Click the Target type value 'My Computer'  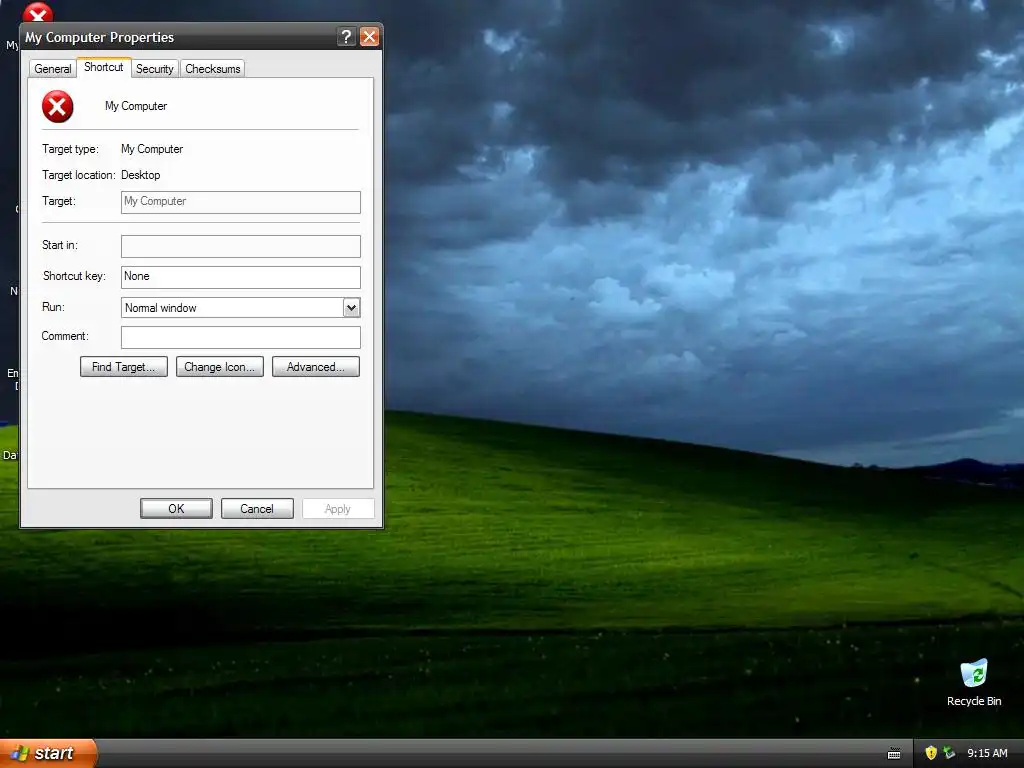152,149
